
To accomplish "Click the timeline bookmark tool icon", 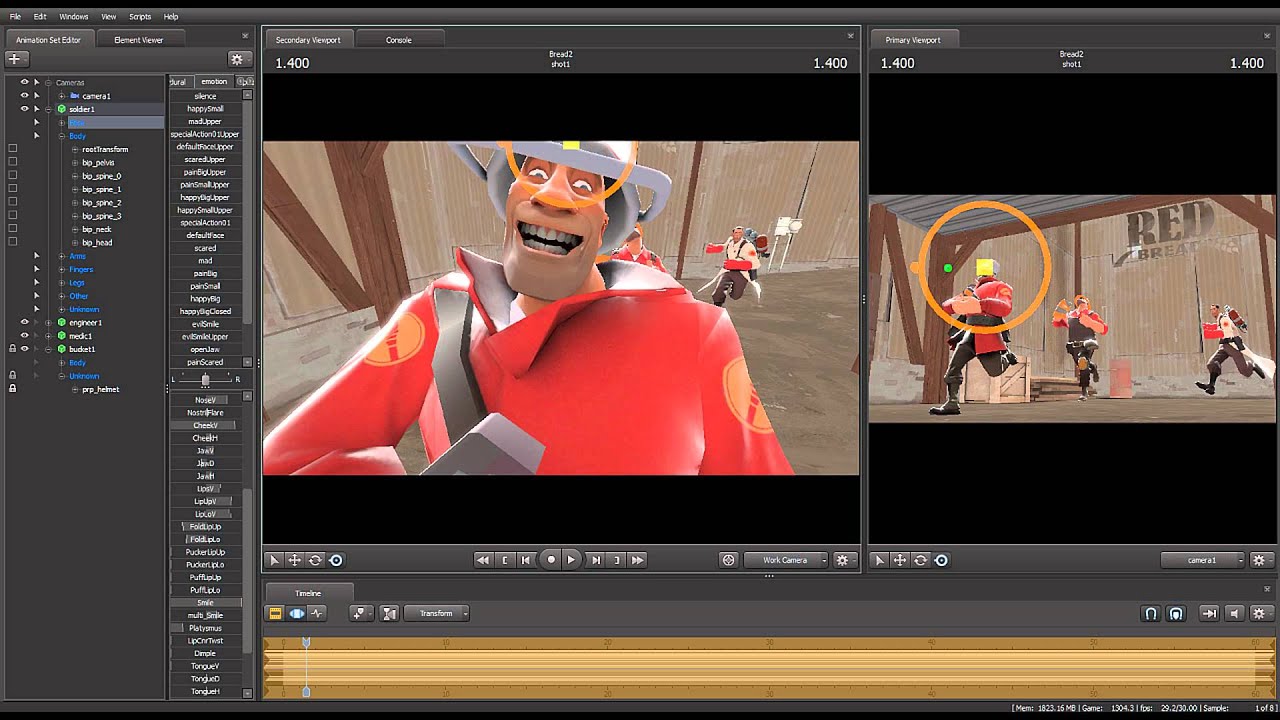I will [x=359, y=613].
